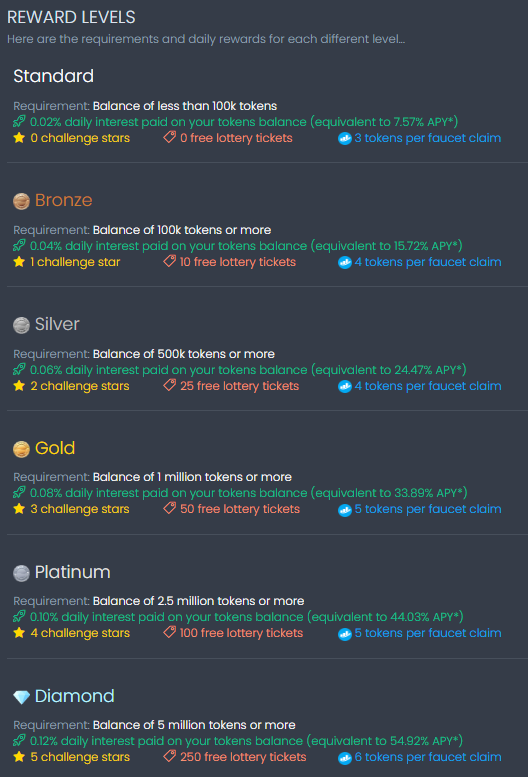The image size is (528, 777).
Task: Click the Diamond gem icon
Action: pyautogui.click(x=21, y=697)
